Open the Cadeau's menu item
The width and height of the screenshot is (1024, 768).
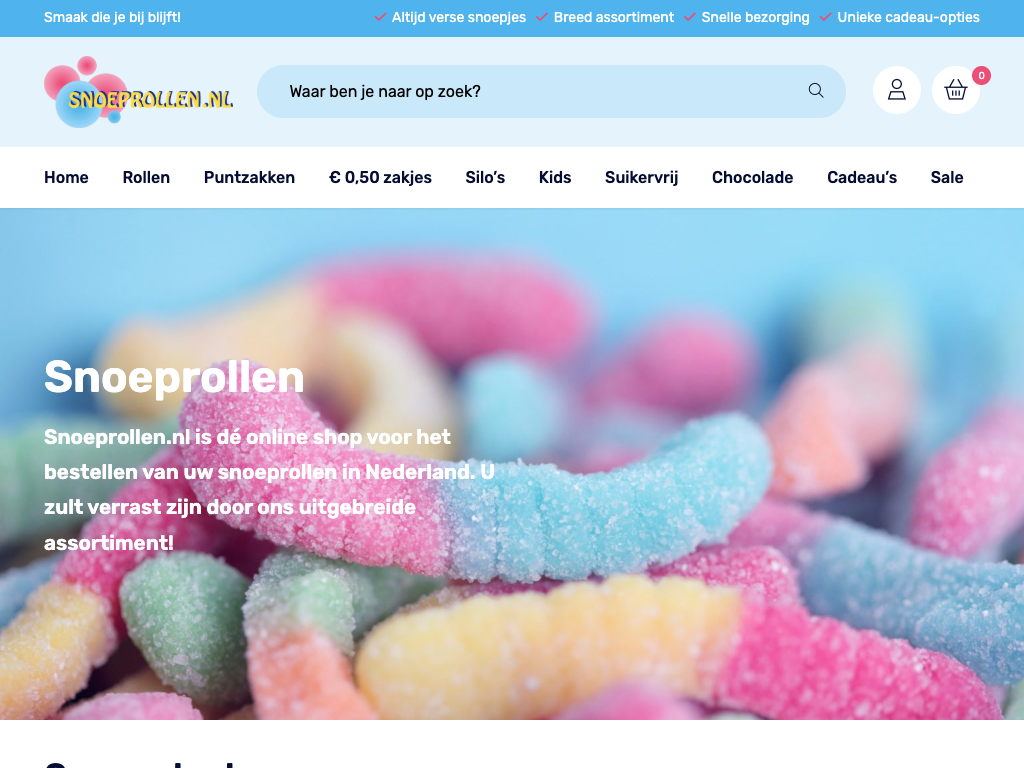(x=862, y=178)
